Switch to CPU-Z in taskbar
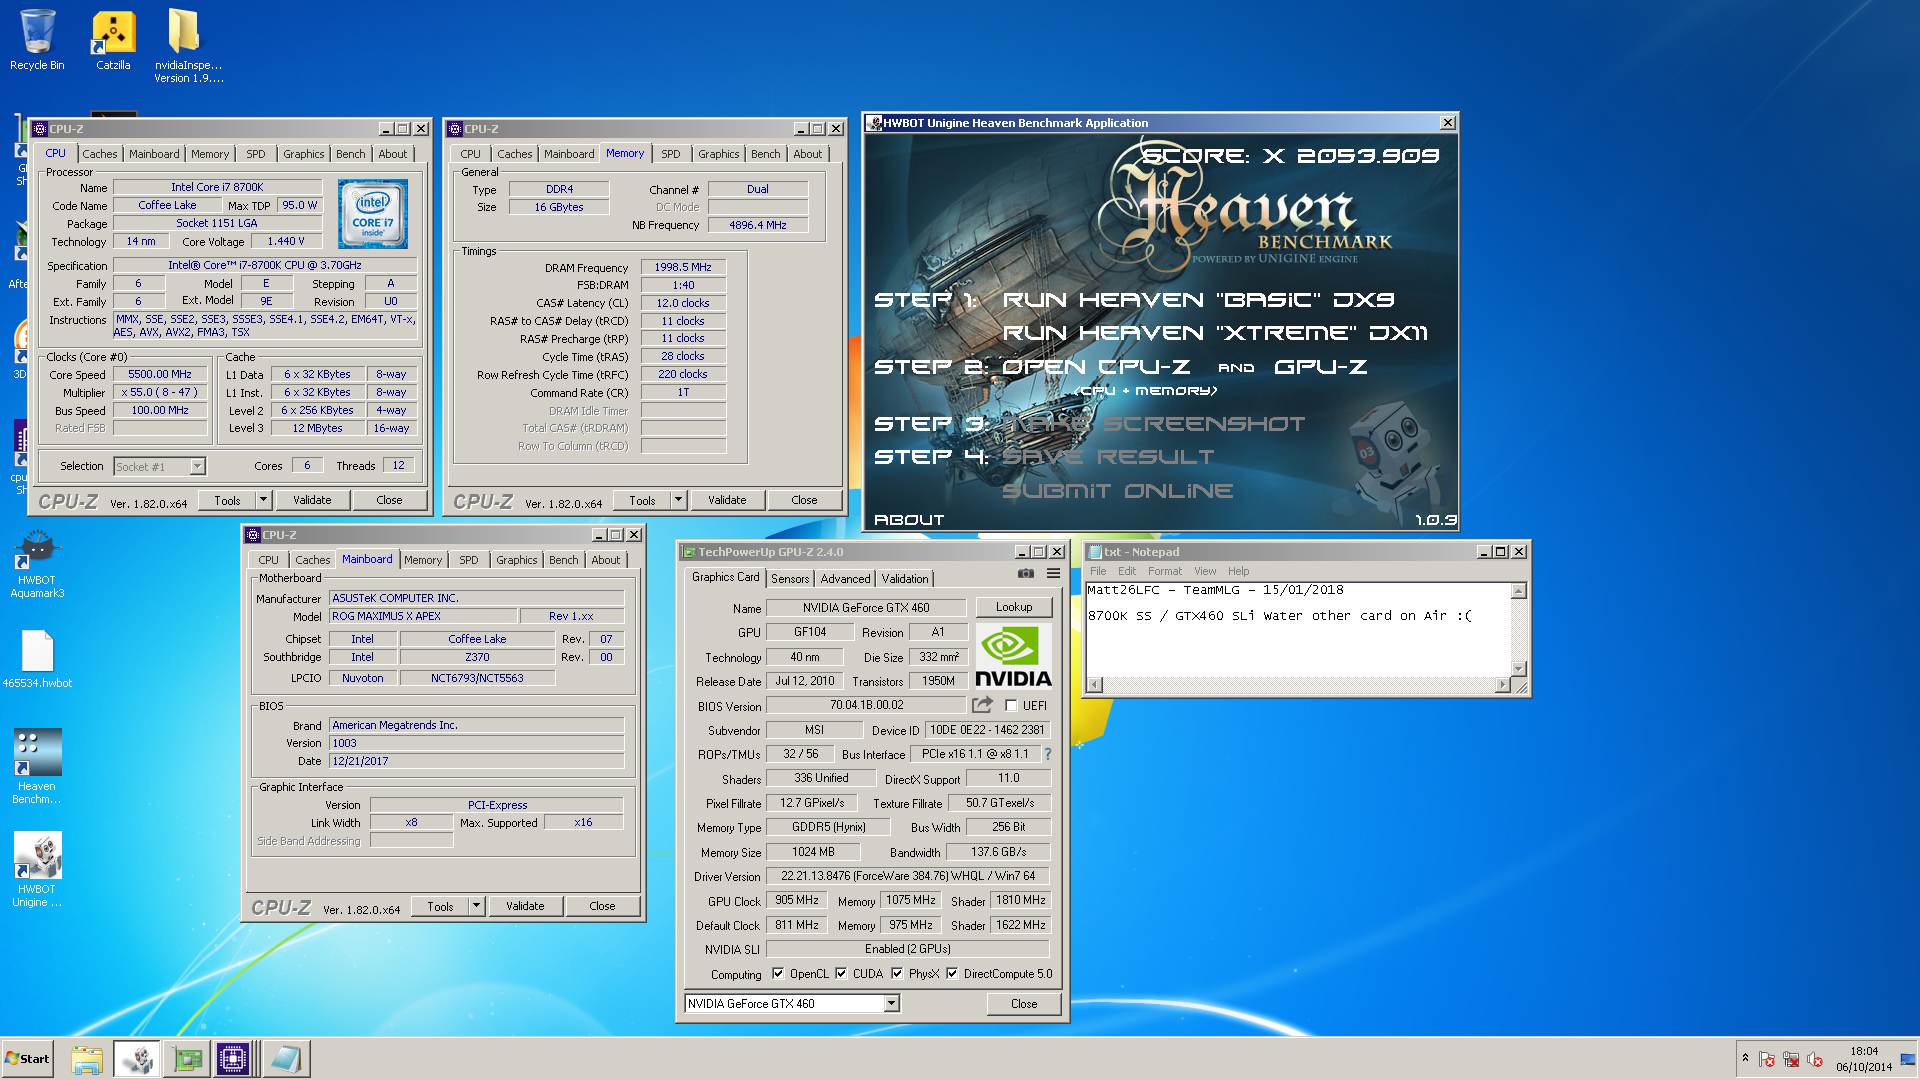 pyautogui.click(x=232, y=1059)
